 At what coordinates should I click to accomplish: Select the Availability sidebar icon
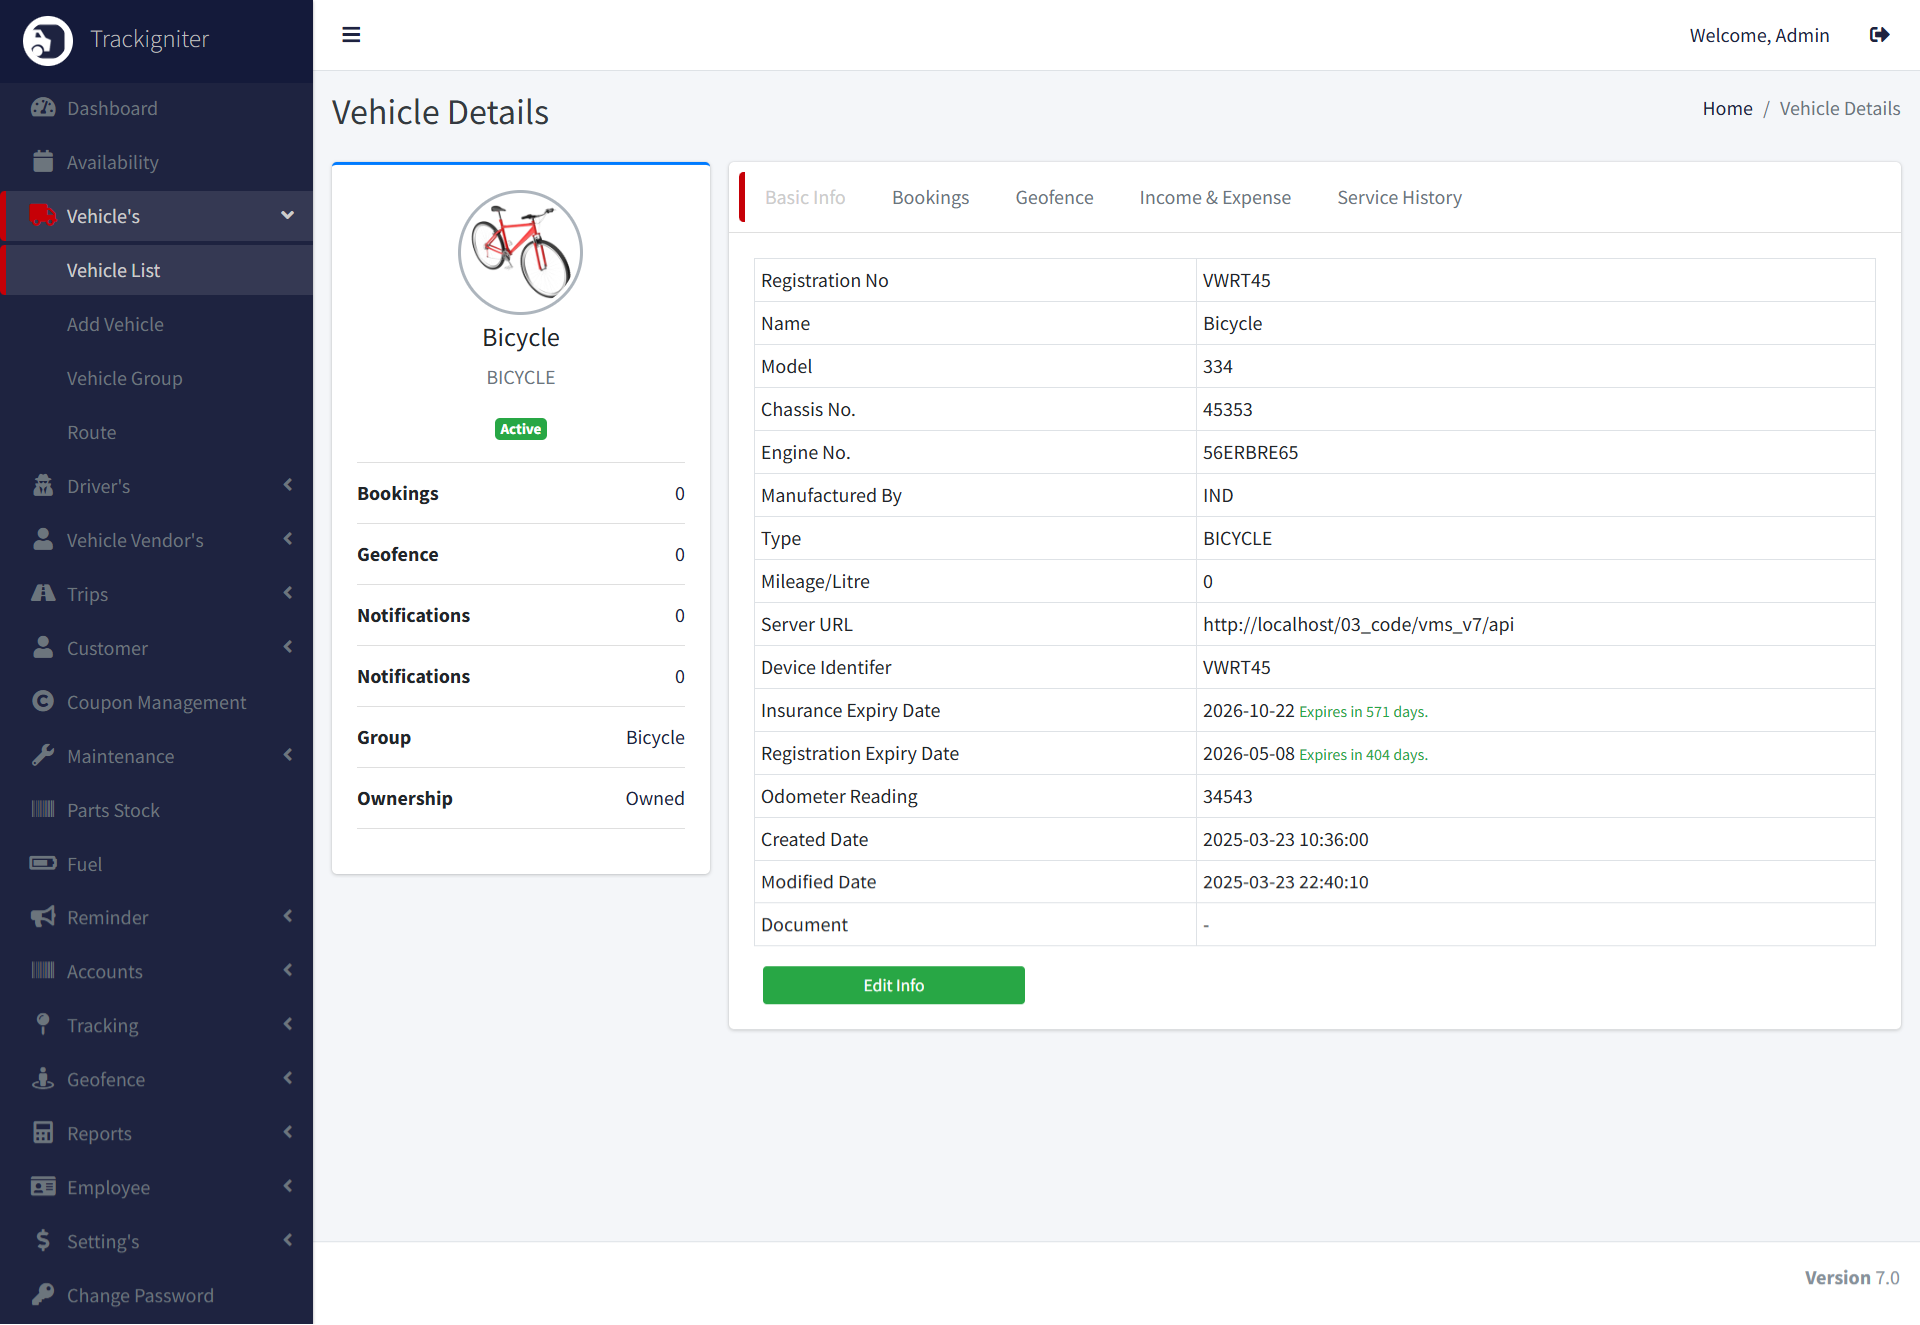(x=44, y=161)
